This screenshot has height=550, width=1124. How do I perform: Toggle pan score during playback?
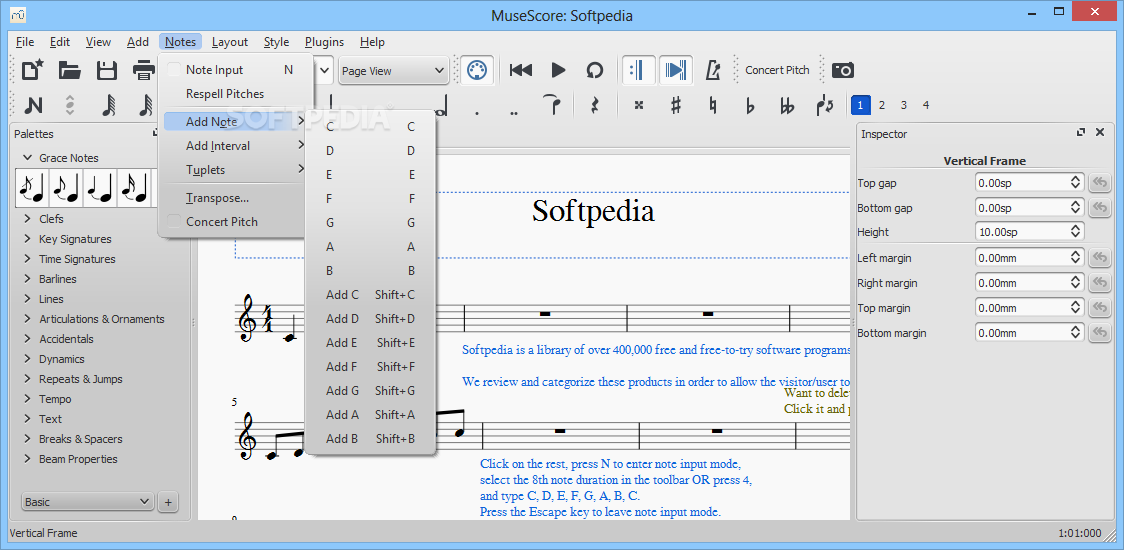pyautogui.click(x=675, y=70)
